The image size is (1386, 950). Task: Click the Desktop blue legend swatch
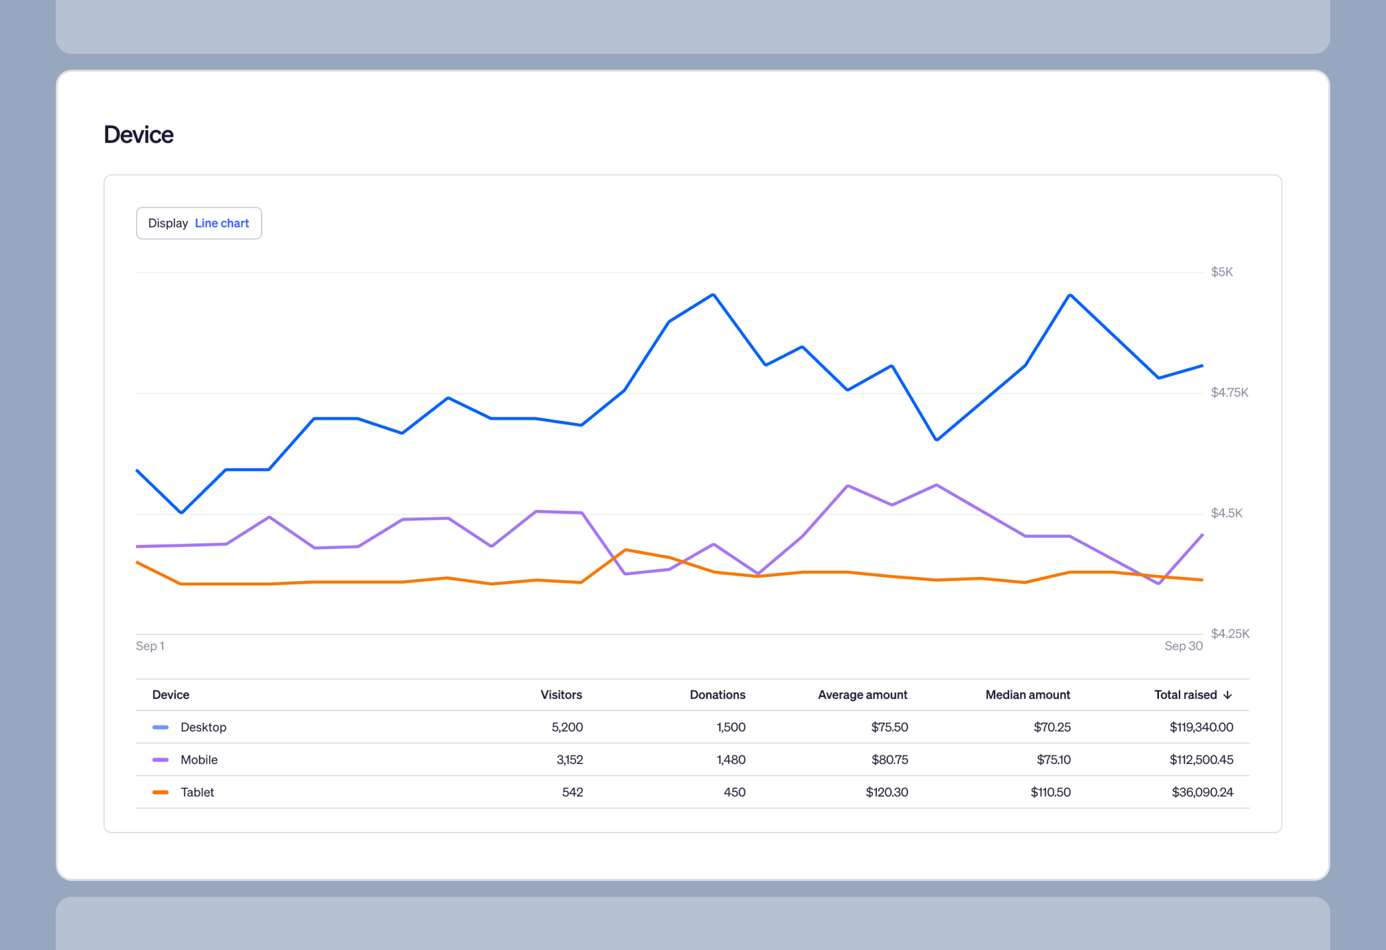(160, 727)
